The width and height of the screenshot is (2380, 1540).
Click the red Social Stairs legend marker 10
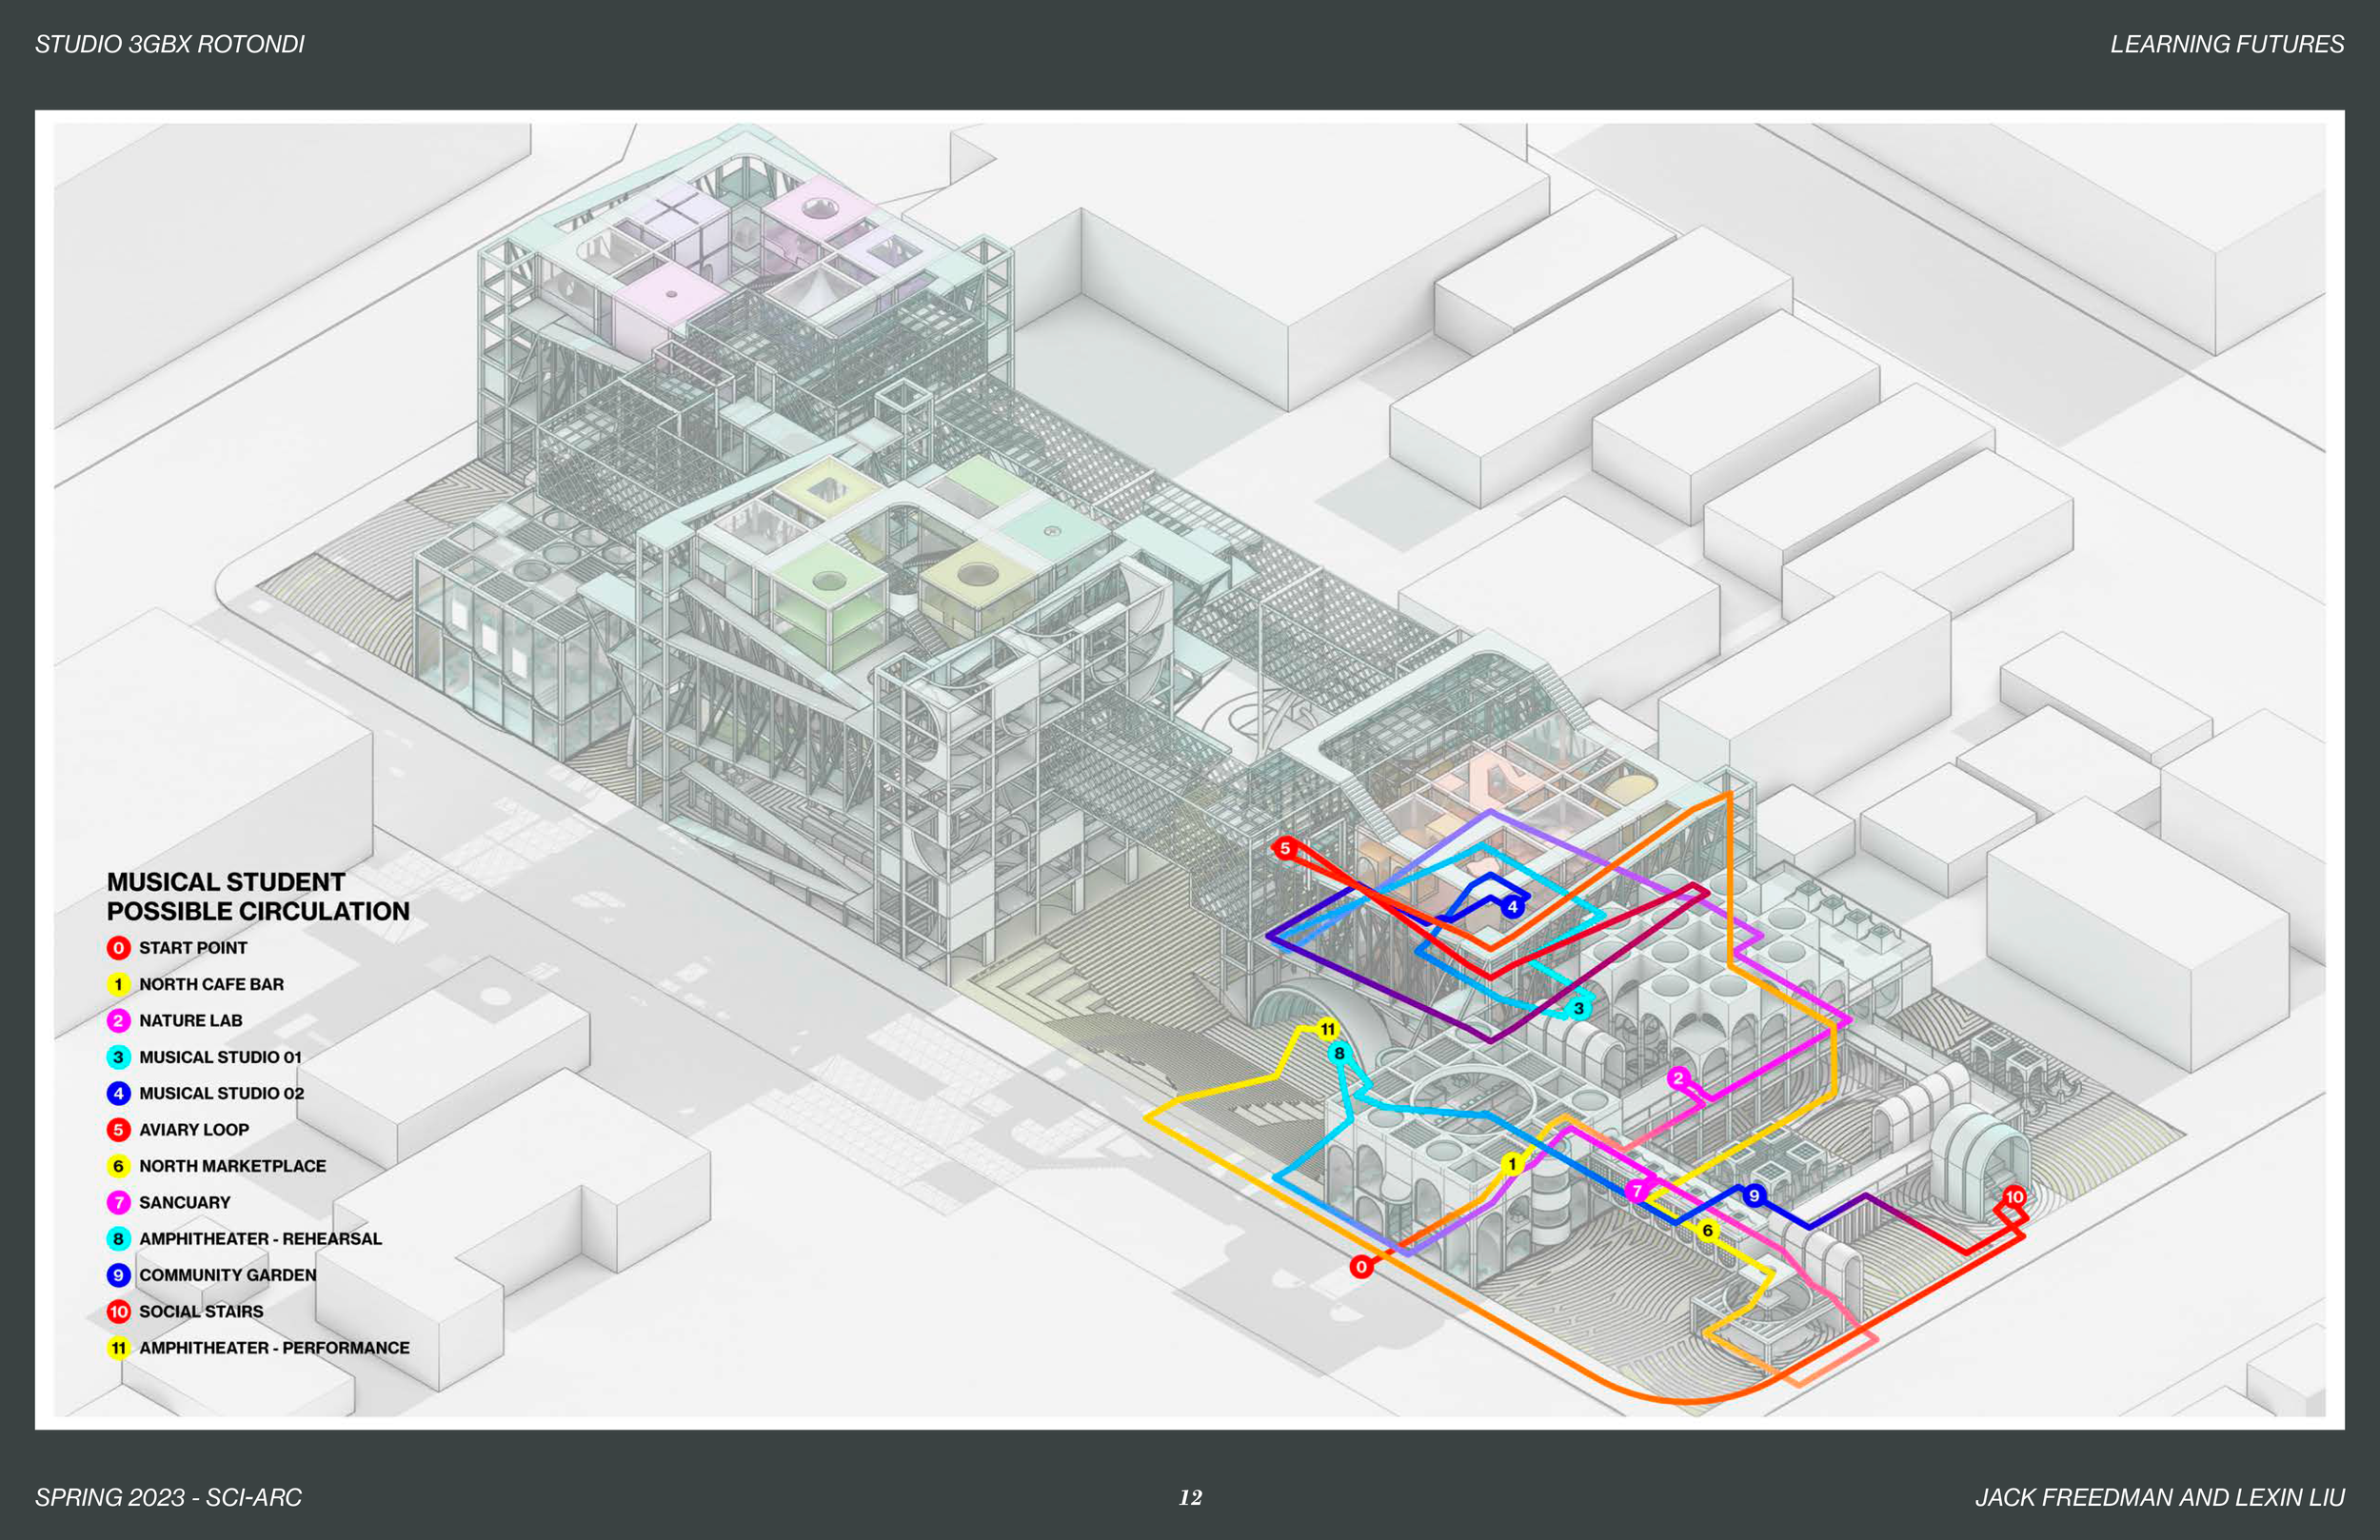pos(118,1312)
